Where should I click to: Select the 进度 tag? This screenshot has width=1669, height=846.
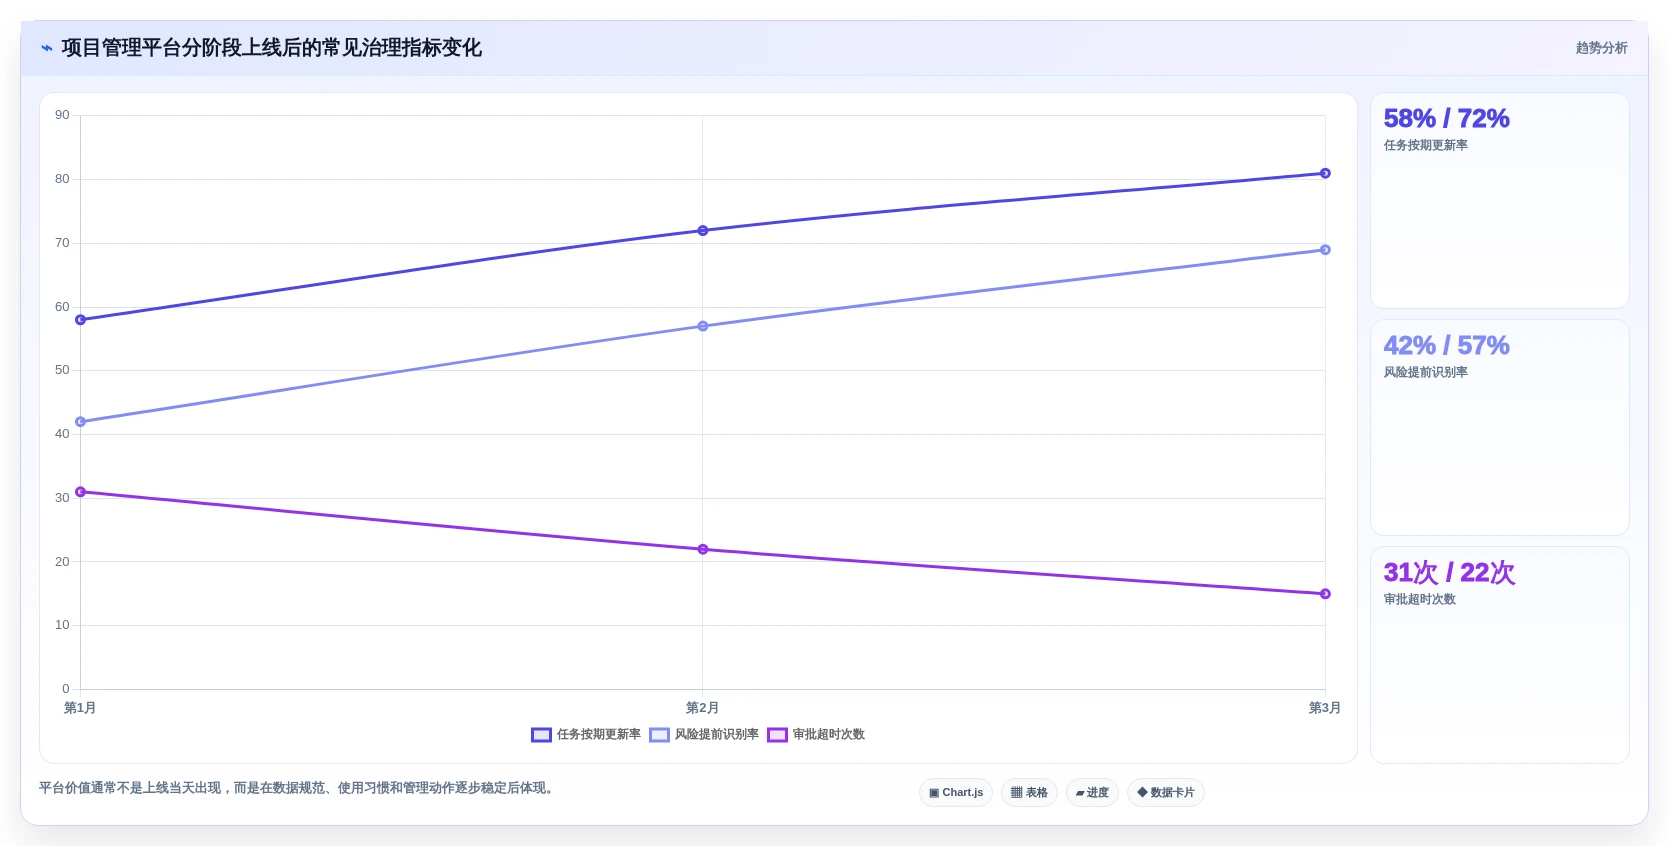tap(1092, 793)
